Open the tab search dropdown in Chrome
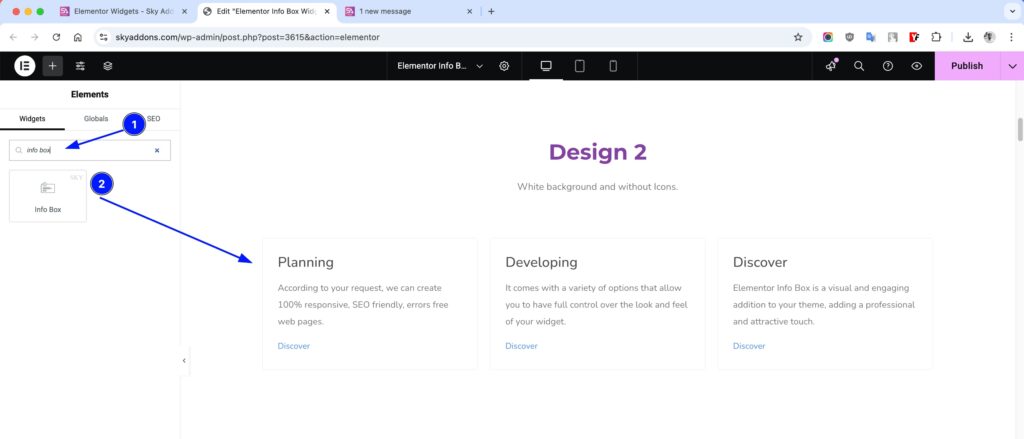Viewport: 1024px width, 439px height. 1011,11
